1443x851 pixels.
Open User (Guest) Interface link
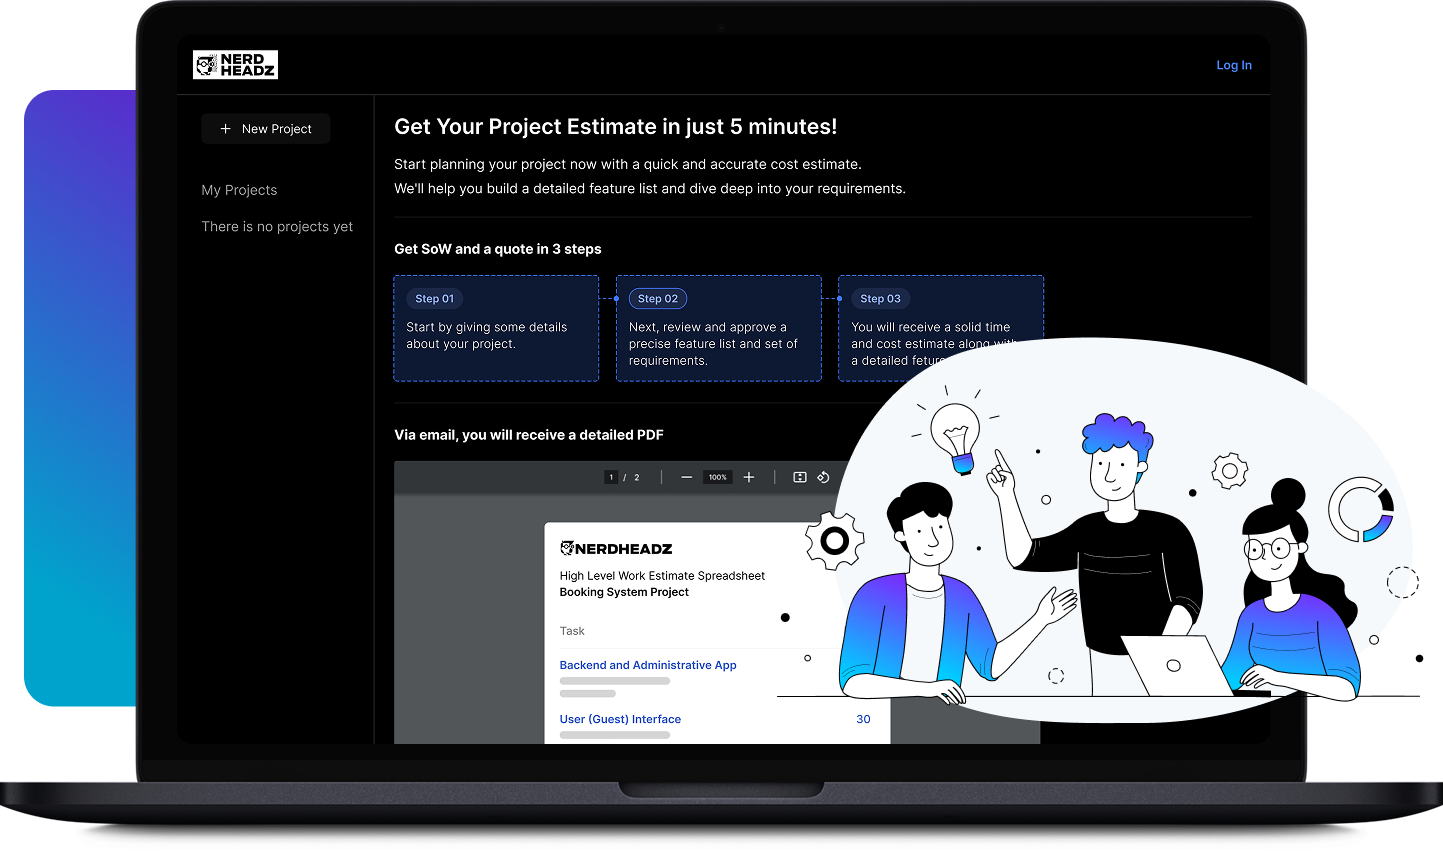coord(620,719)
